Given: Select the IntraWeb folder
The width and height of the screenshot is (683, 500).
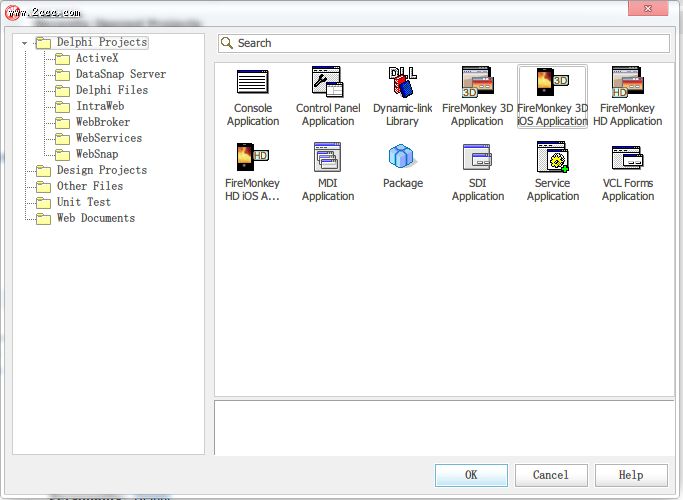Looking at the screenshot, I should click(x=90, y=106).
